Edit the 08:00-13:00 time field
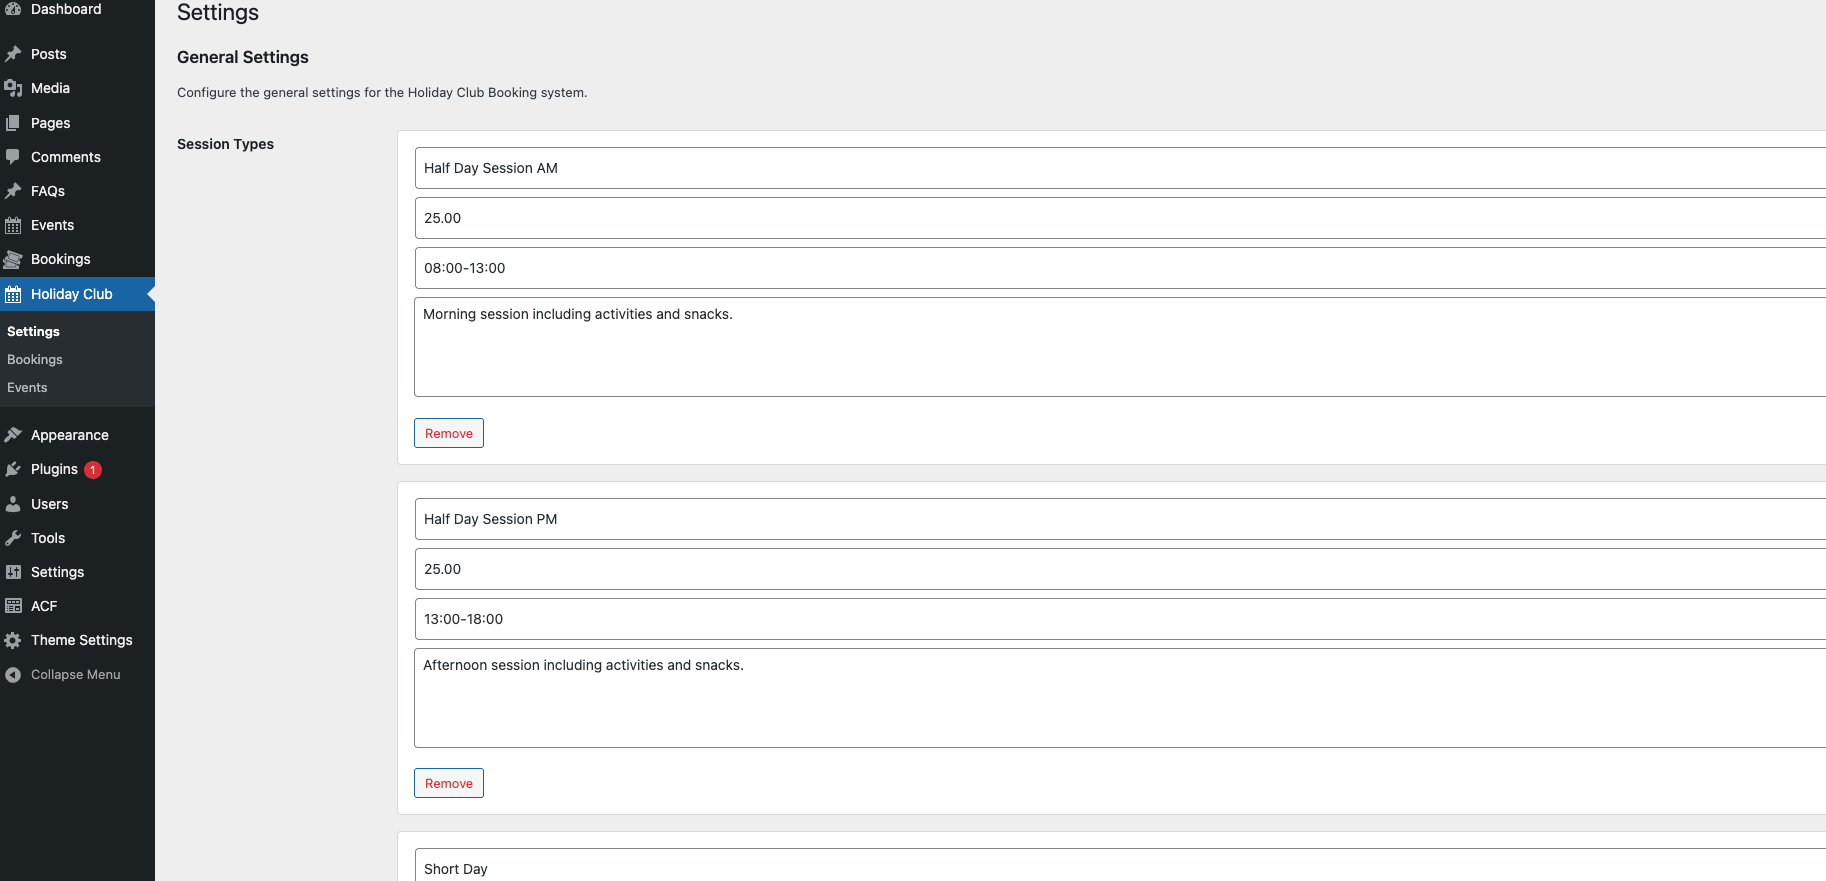This screenshot has width=1826, height=881. click(1120, 268)
